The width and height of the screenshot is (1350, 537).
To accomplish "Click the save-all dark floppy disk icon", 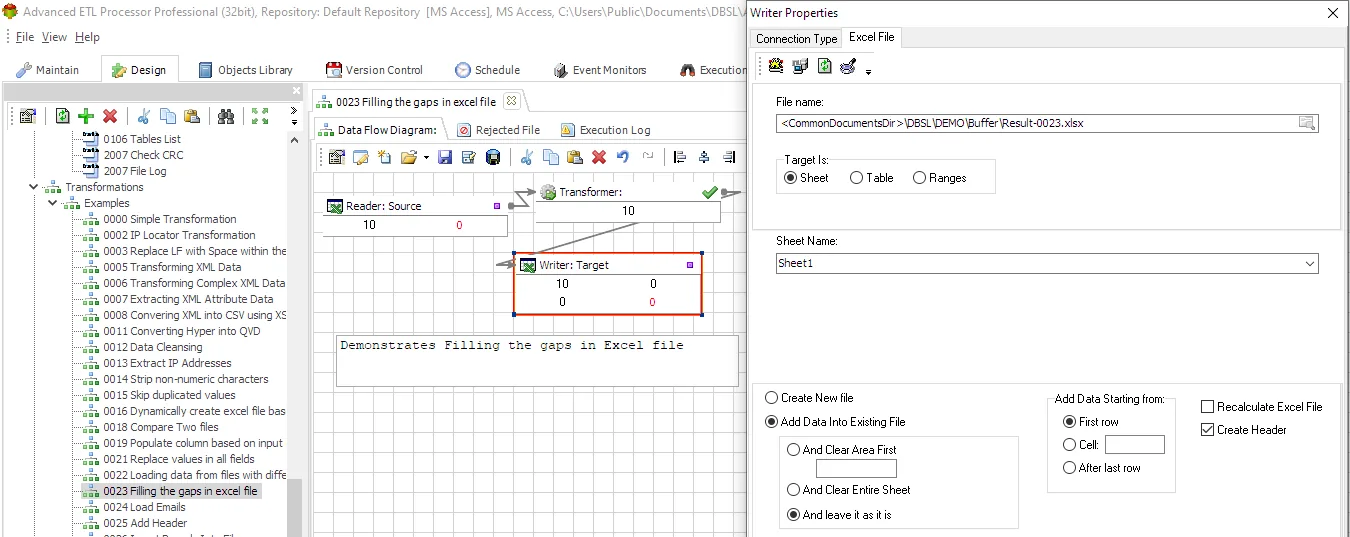I will click(493, 157).
